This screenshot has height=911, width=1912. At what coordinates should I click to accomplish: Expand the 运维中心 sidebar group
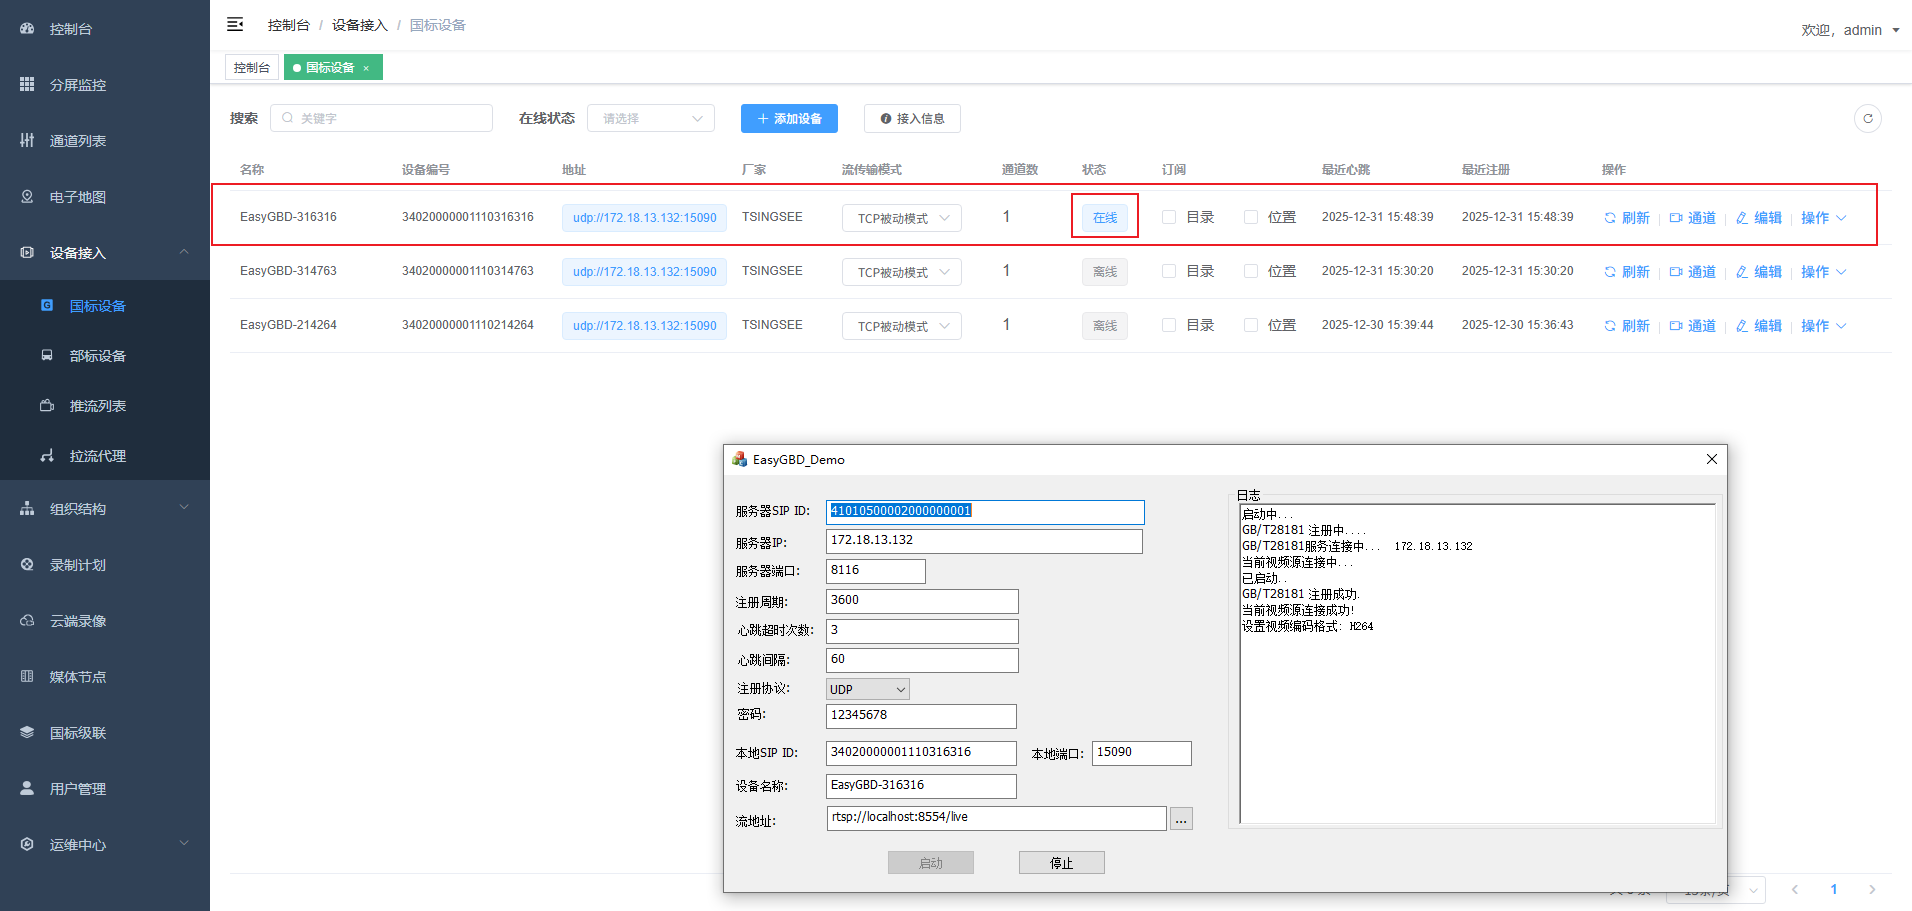coord(105,845)
